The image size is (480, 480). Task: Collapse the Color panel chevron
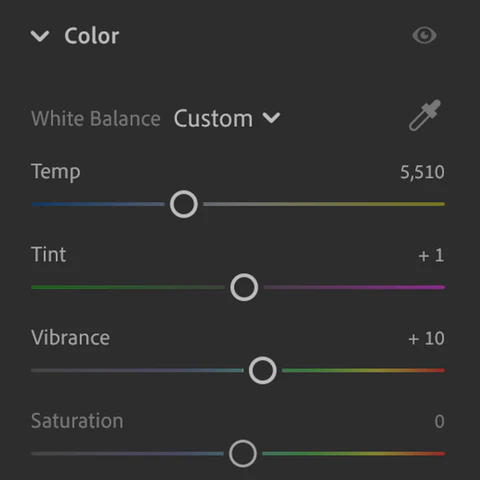pos(40,36)
